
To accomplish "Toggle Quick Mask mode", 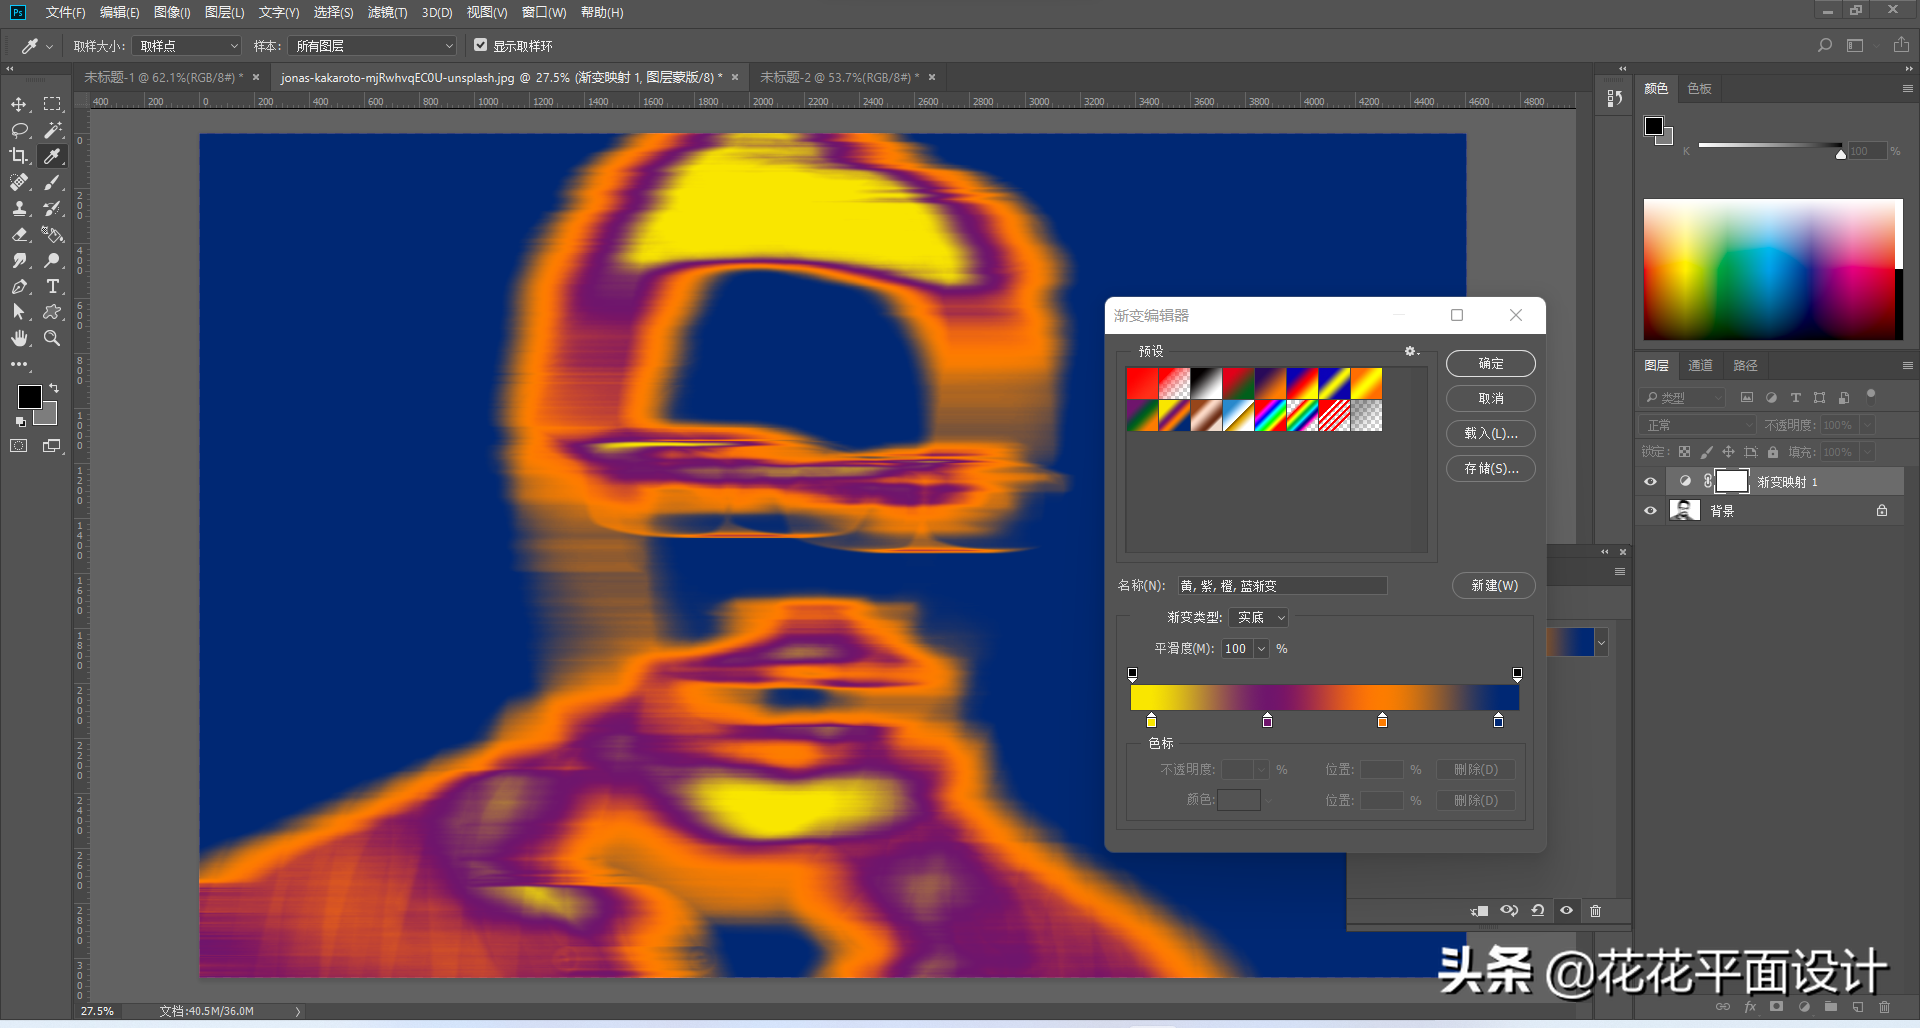I will coord(19,446).
